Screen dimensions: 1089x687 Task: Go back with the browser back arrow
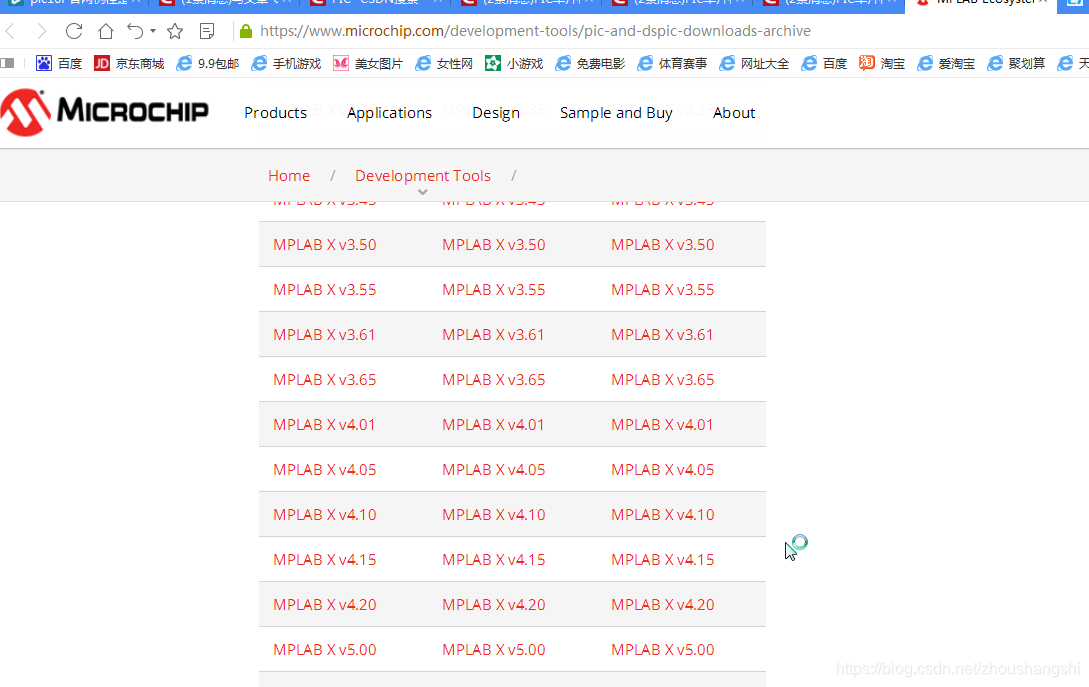tap(10, 31)
